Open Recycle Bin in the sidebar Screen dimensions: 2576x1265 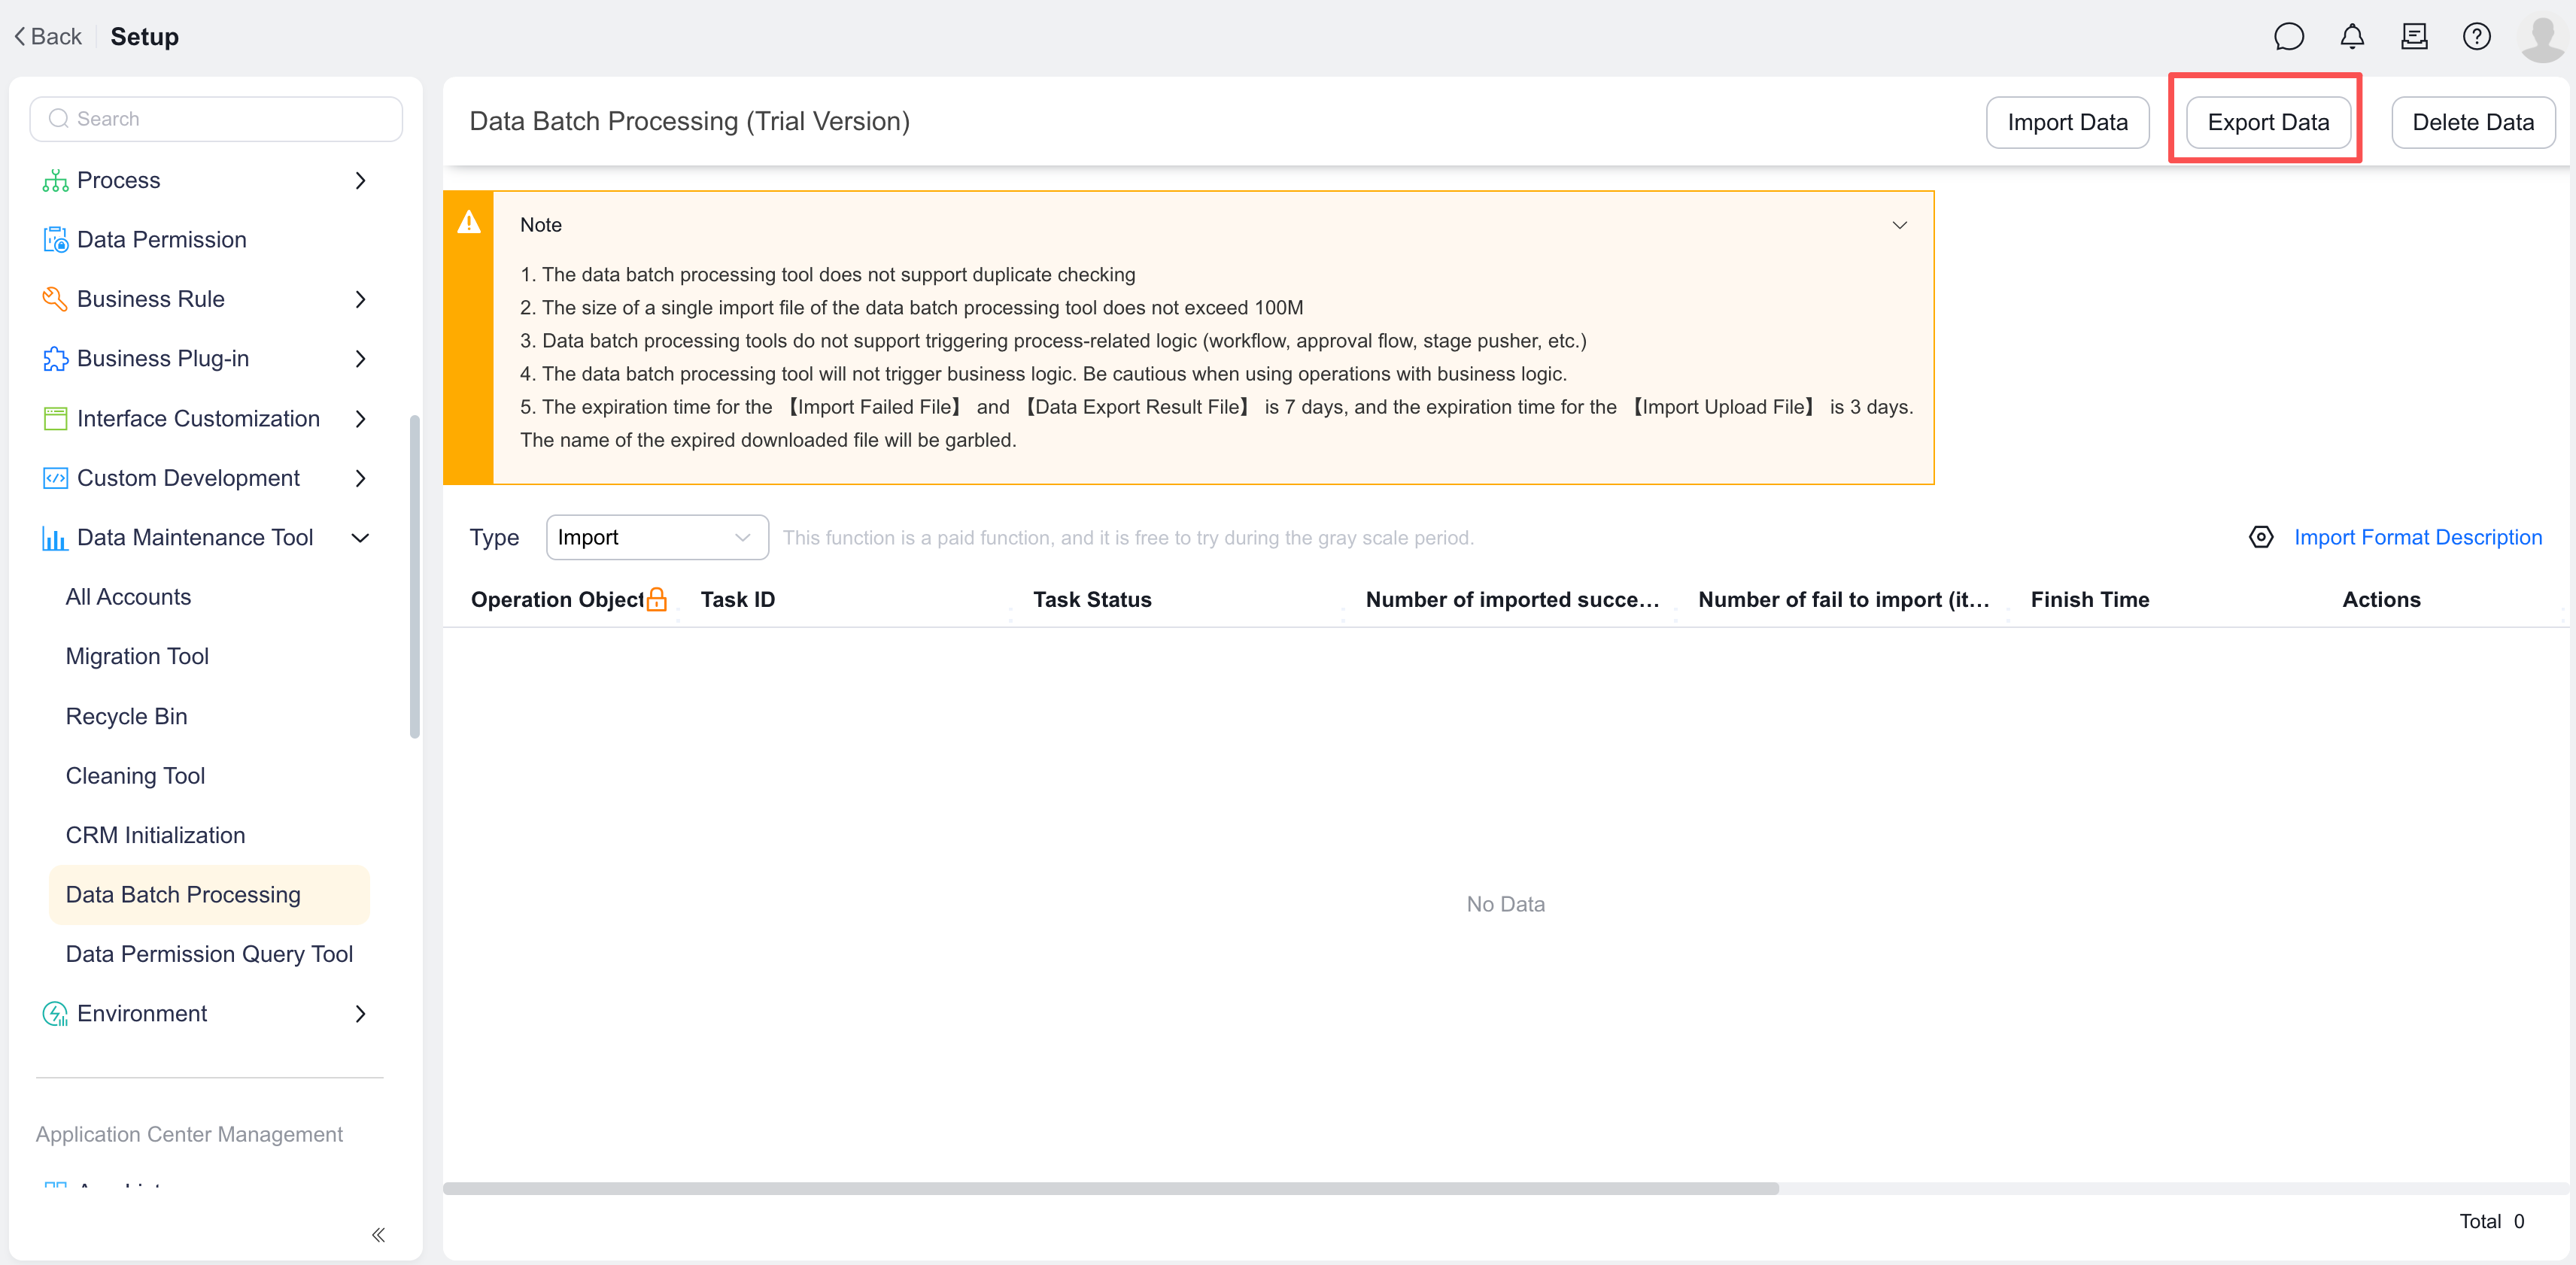[126, 716]
